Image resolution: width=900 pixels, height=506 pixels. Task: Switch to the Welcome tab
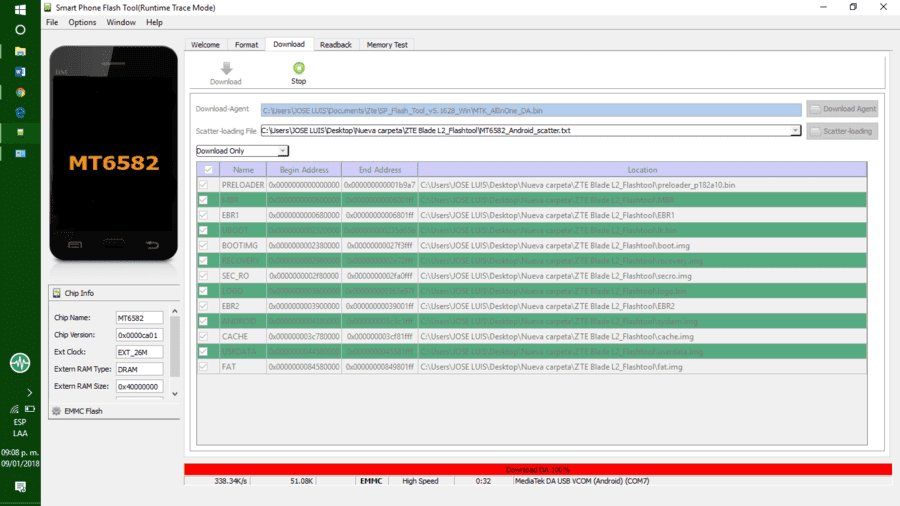[x=205, y=45]
